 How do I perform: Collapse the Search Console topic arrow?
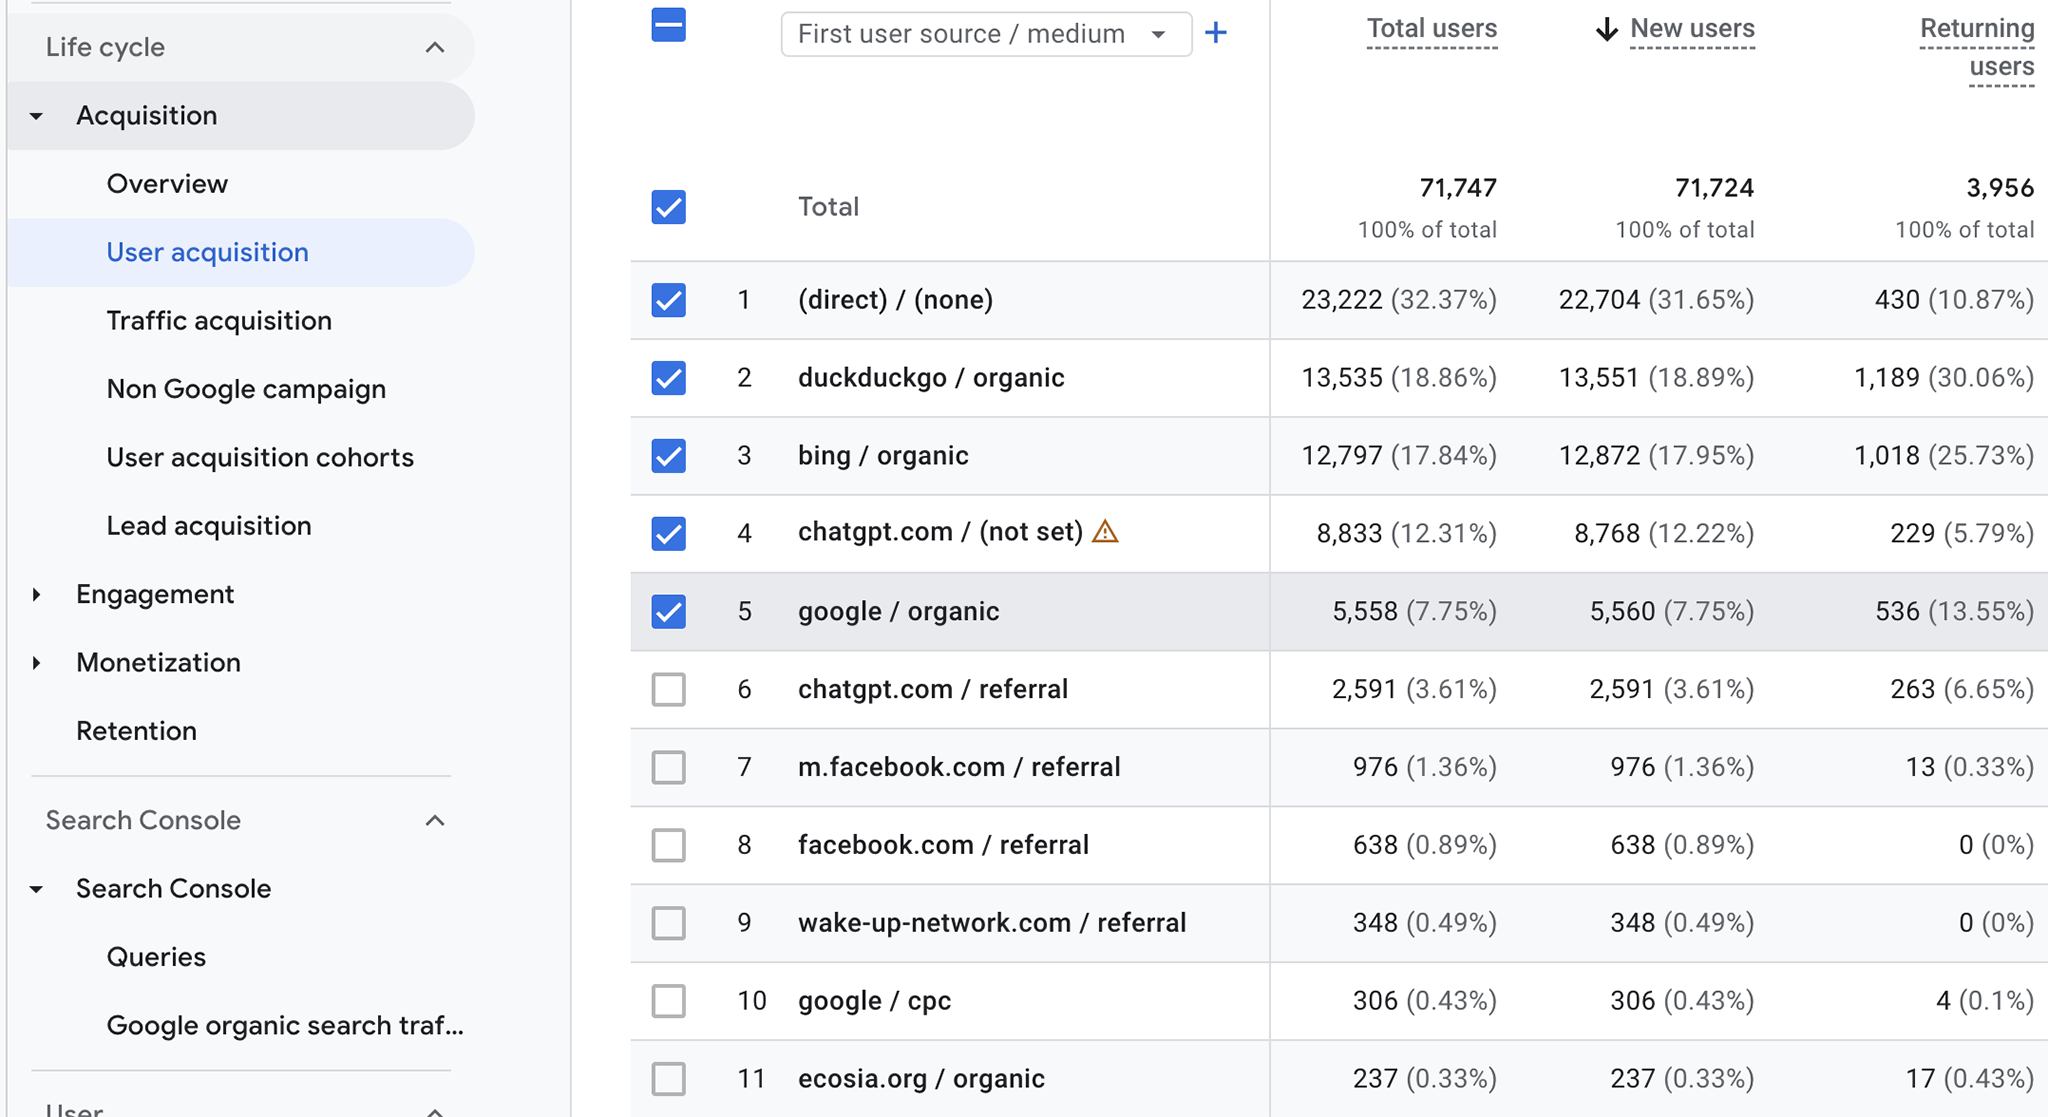point(37,889)
